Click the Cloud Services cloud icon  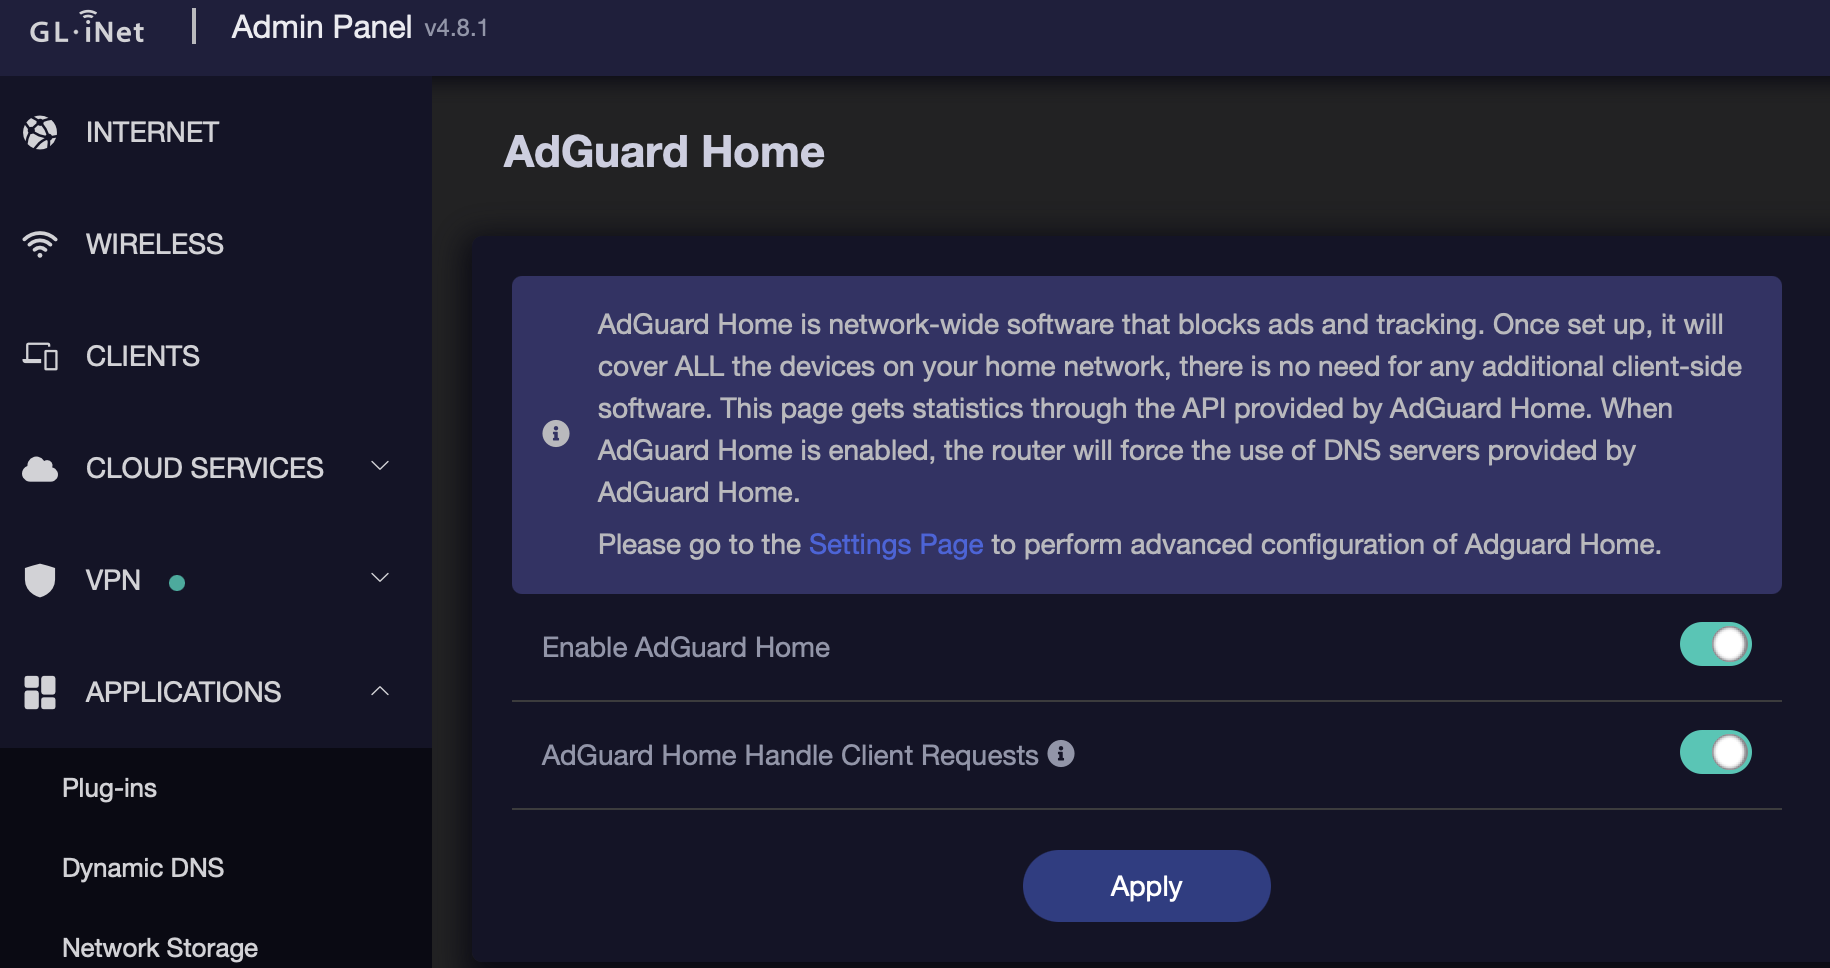(x=40, y=468)
